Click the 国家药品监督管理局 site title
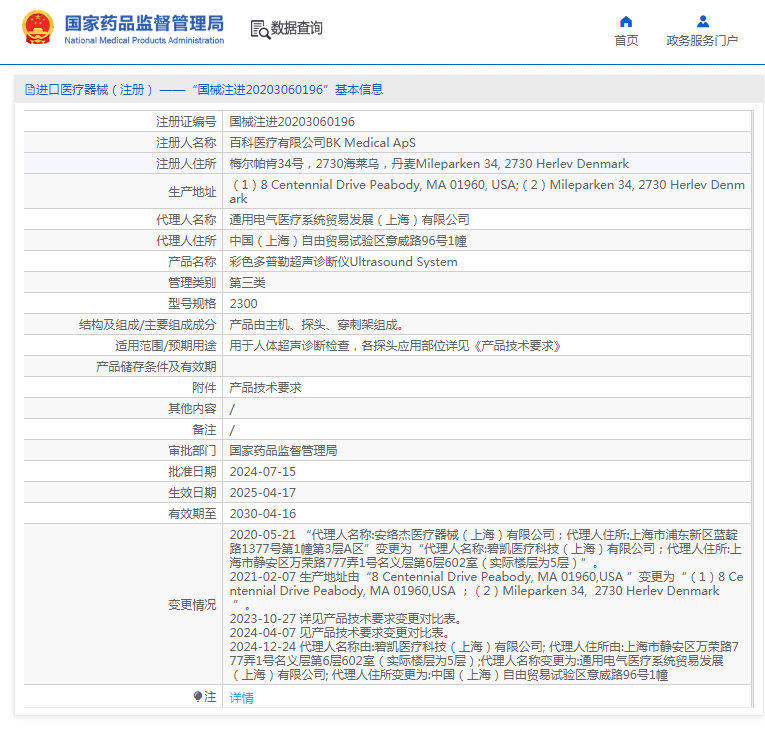Viewport: 765px width, 729px height. 144,23
